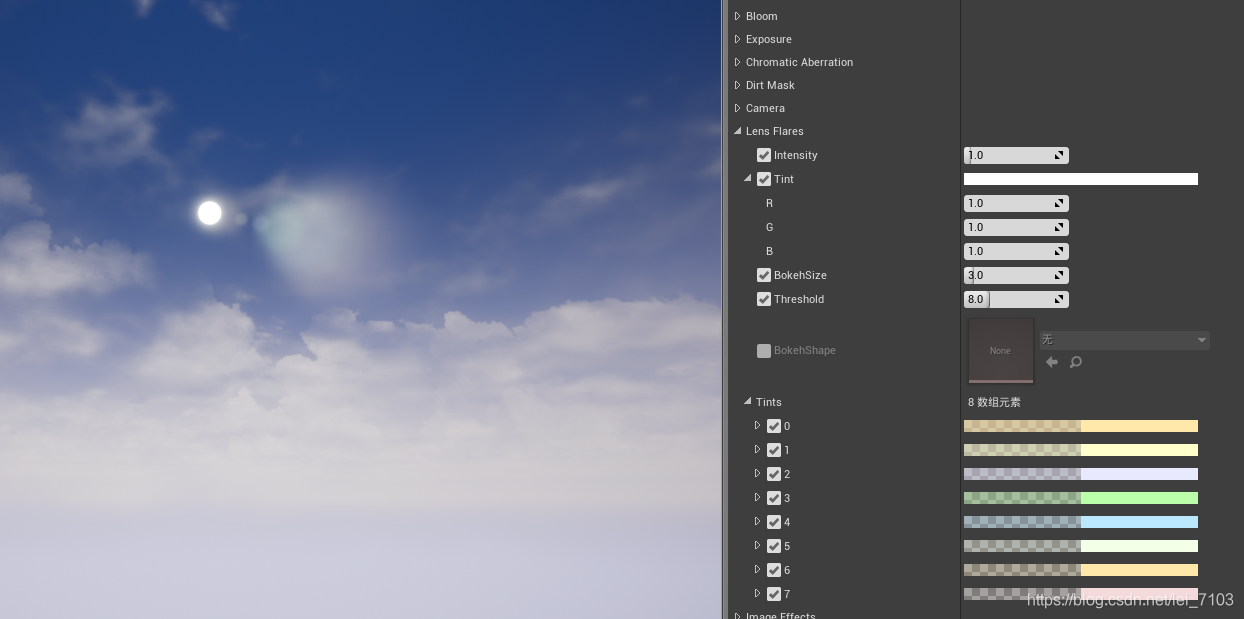This screenshot has width=1244, height=619.
Task: Click the spinner icon on the BokehSize field
Action: coord(1059,275)
